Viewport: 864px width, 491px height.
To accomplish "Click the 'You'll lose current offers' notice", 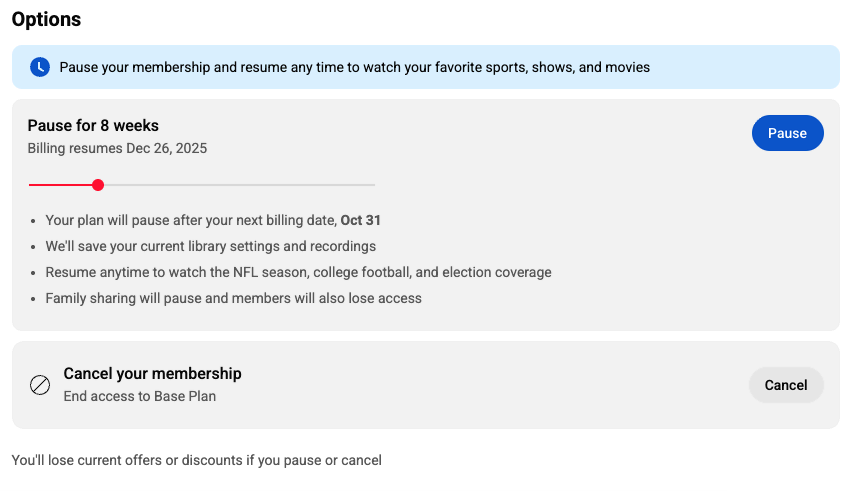I will 196,460.
